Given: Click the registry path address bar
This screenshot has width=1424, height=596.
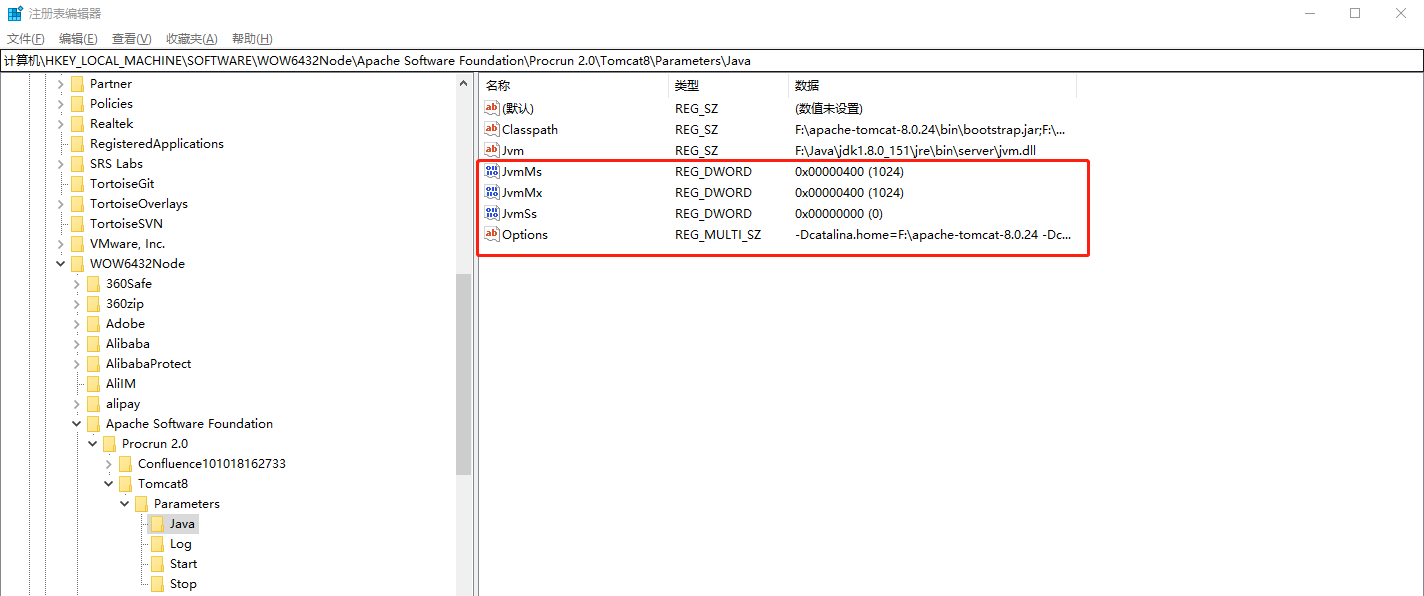Looking at the screenshot, I should (400, 60).
